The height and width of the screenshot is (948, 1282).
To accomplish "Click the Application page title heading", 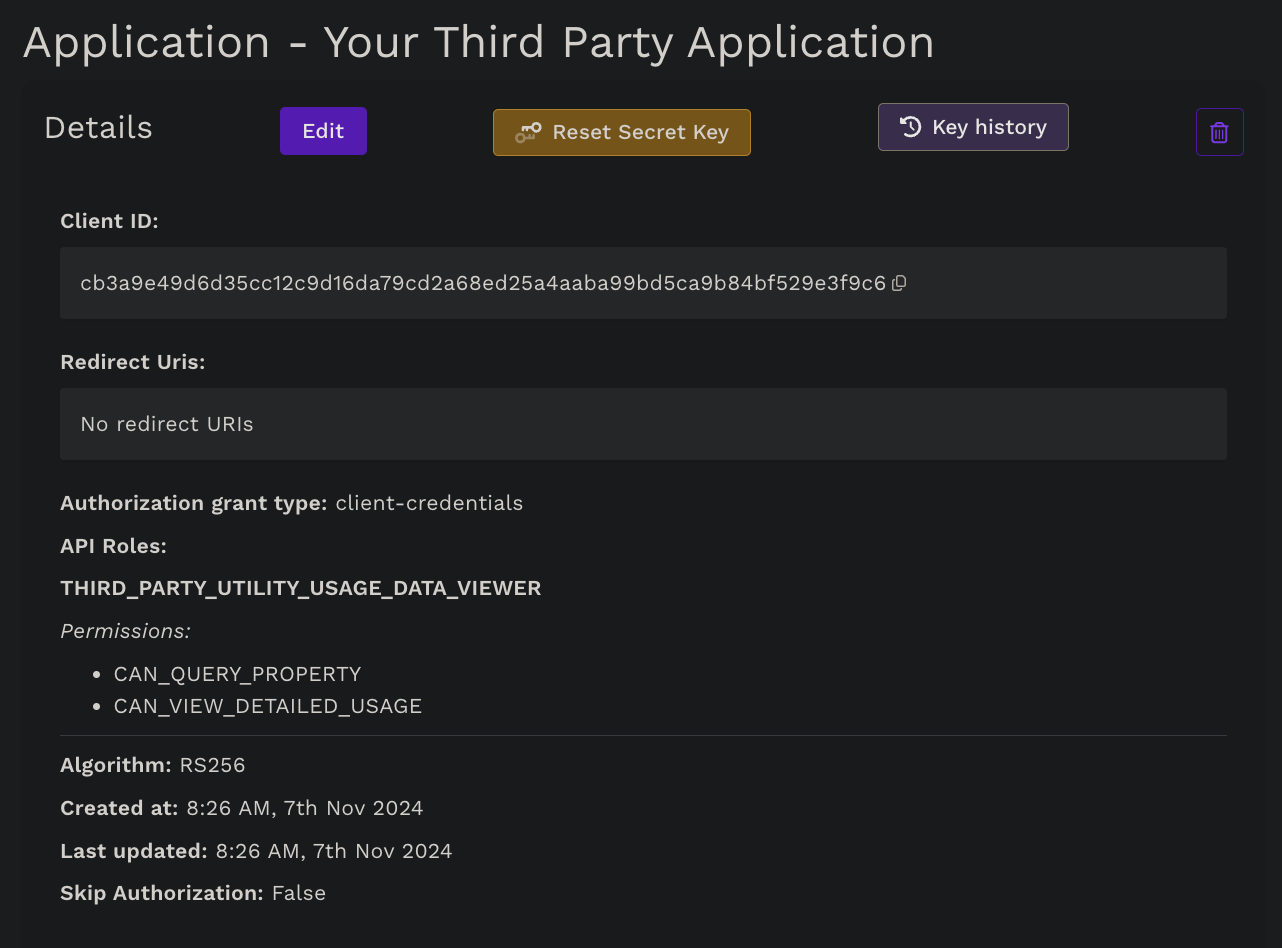I will (x=478, y=43).
